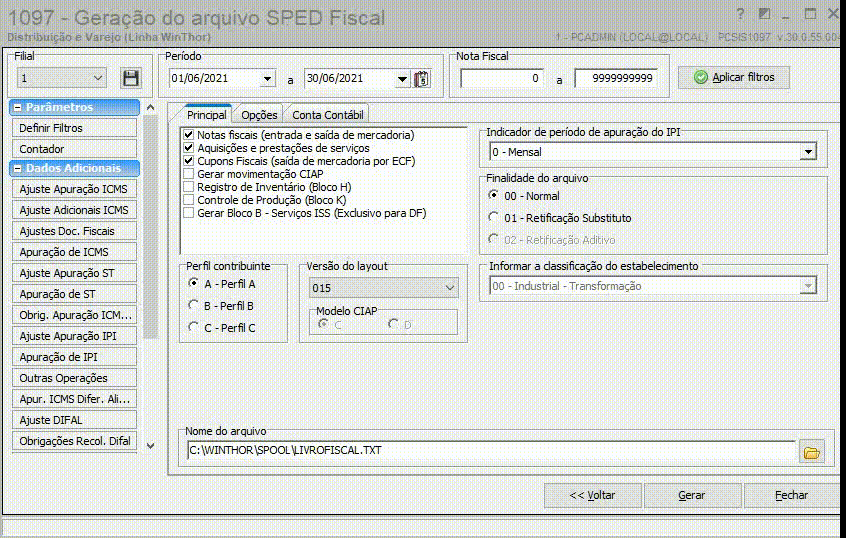
Task: Click the << Voltar button
Action: (x=592, y=495)
